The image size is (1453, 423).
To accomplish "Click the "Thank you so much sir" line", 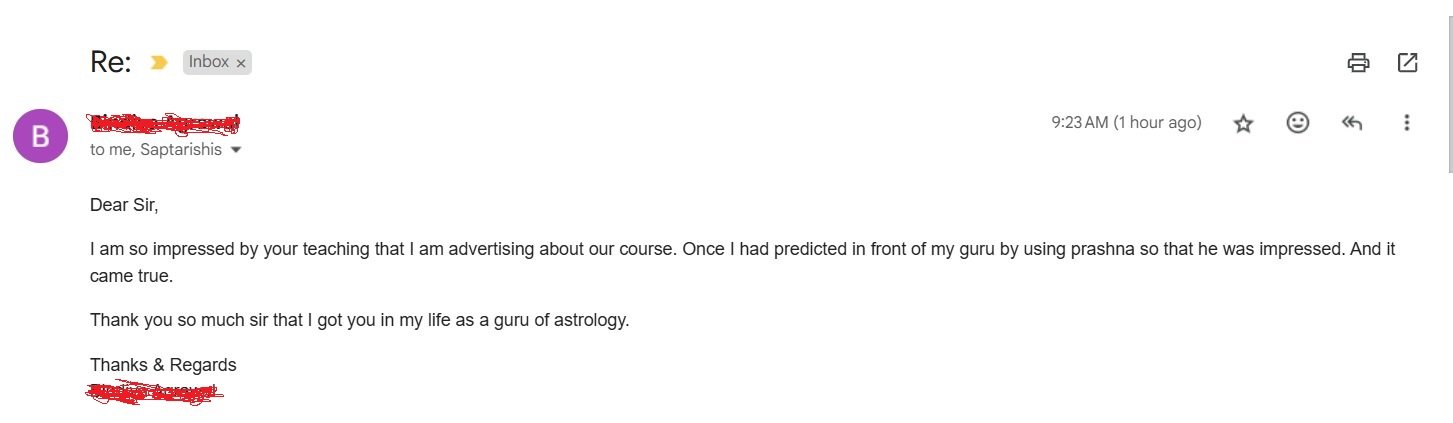I will click(360, 321).
